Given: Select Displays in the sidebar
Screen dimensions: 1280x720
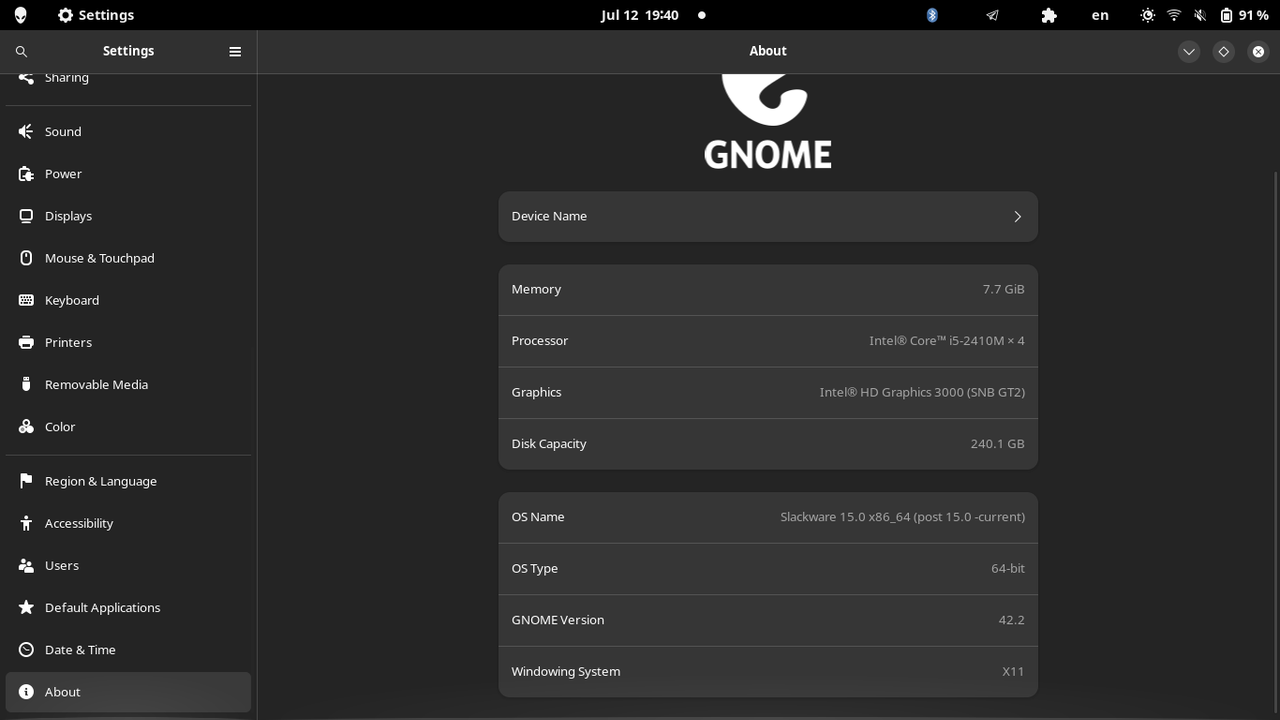Looking at the screenshot, I should [128, 216].
